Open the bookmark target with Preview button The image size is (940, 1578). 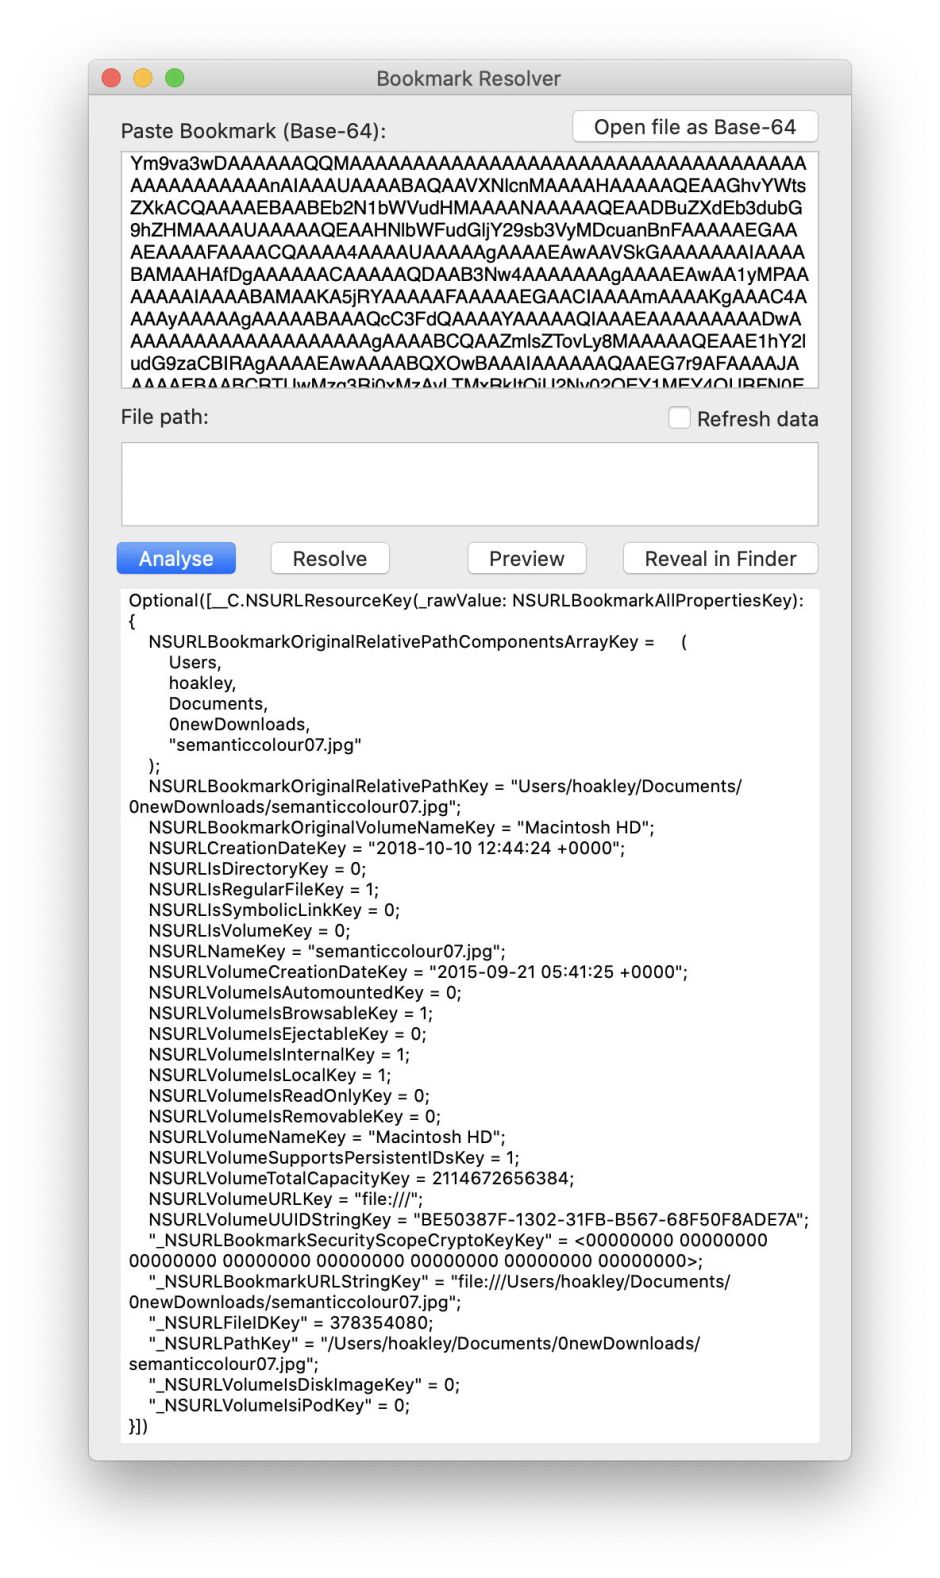[x=526, y=559]
